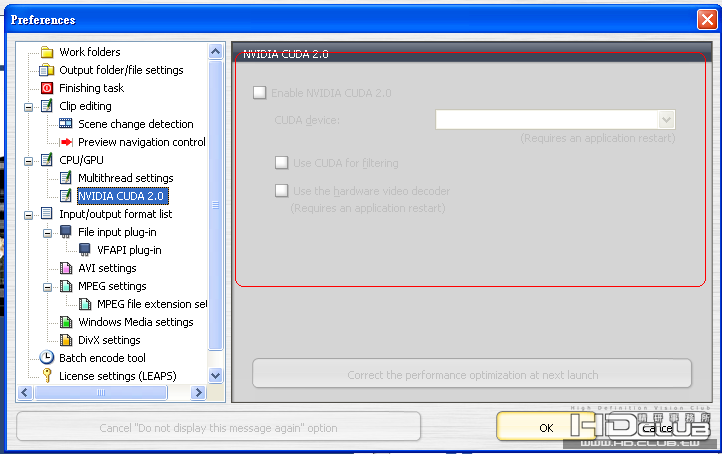Screen dimensions: 722x454
Task: Click the Input/output format list icon
Action: coord(47,213)
